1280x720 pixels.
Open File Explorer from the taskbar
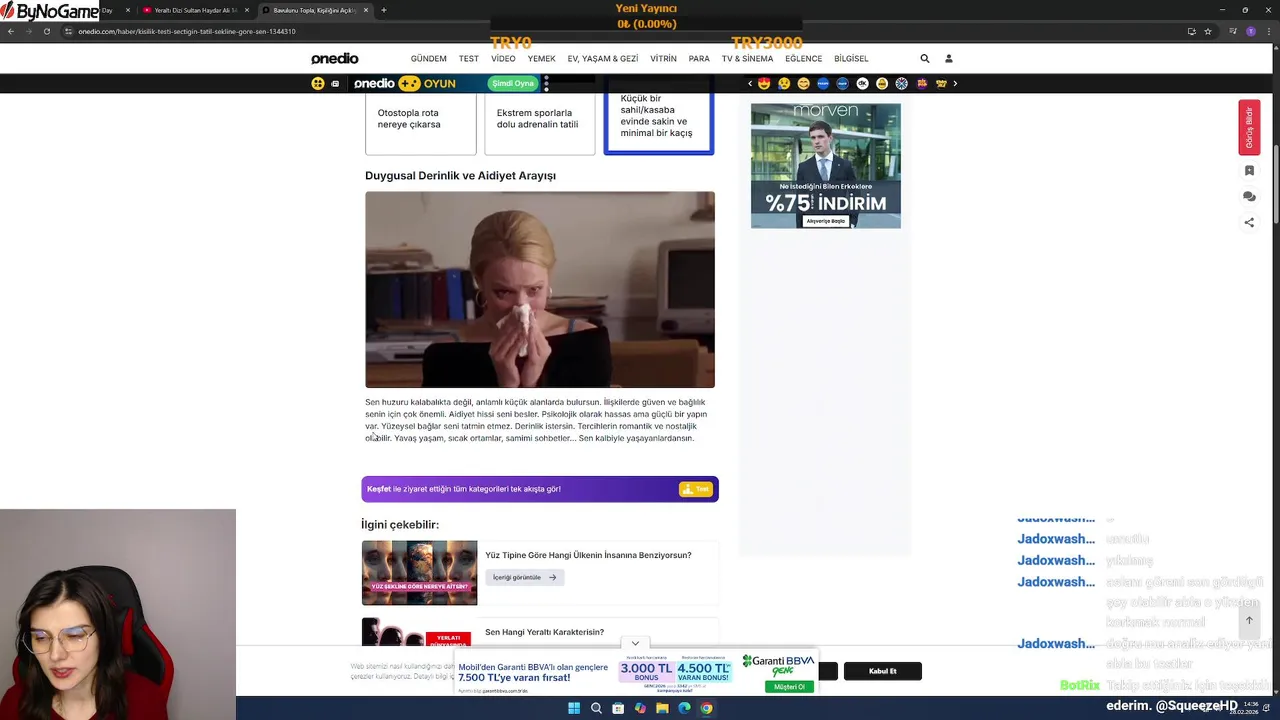coord(662,708)
